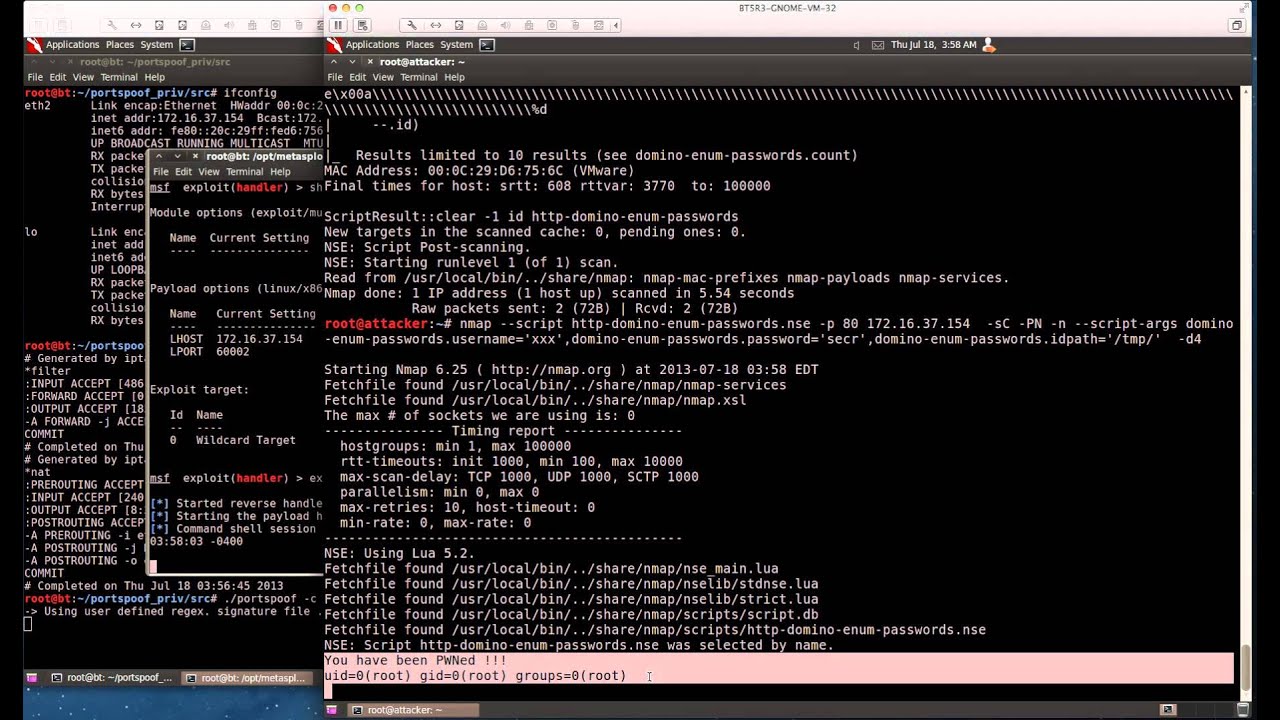Image resolution: width=1280 pixels, height=720 pixels.
Task: Click down-arrow titlebar button of root@attacker terminal
Action: click(x=351, y=62)
